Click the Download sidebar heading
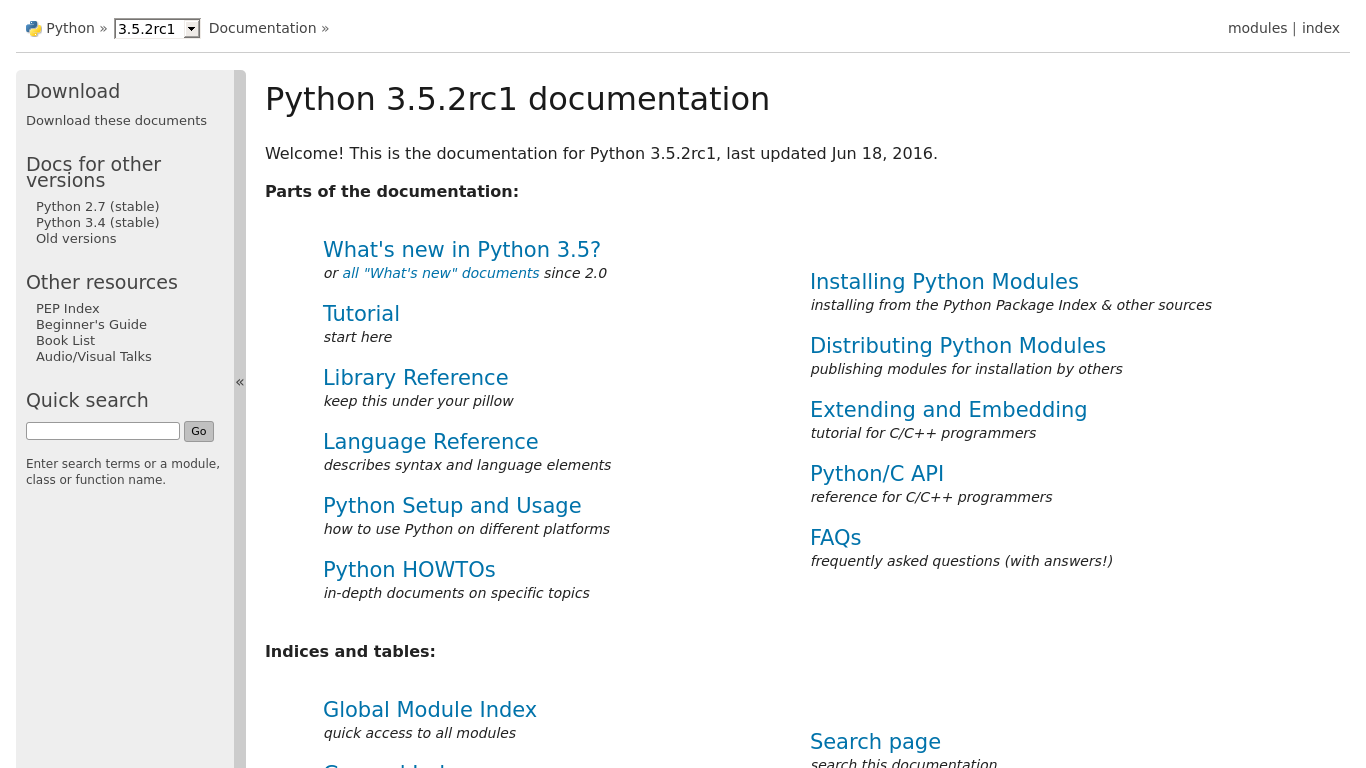Screen dimensions: 1366x768 pos(73,91)
